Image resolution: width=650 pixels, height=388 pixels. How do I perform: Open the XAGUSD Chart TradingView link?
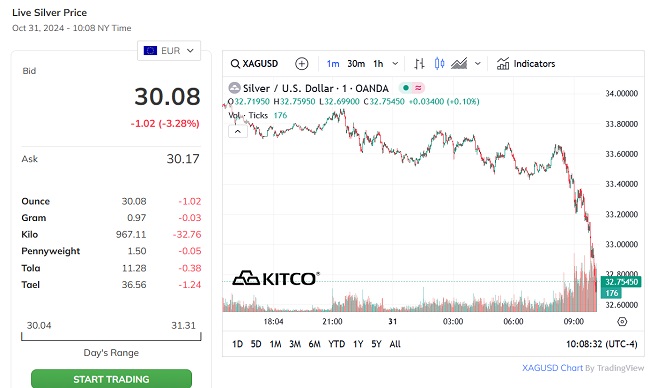click(552, 368)
